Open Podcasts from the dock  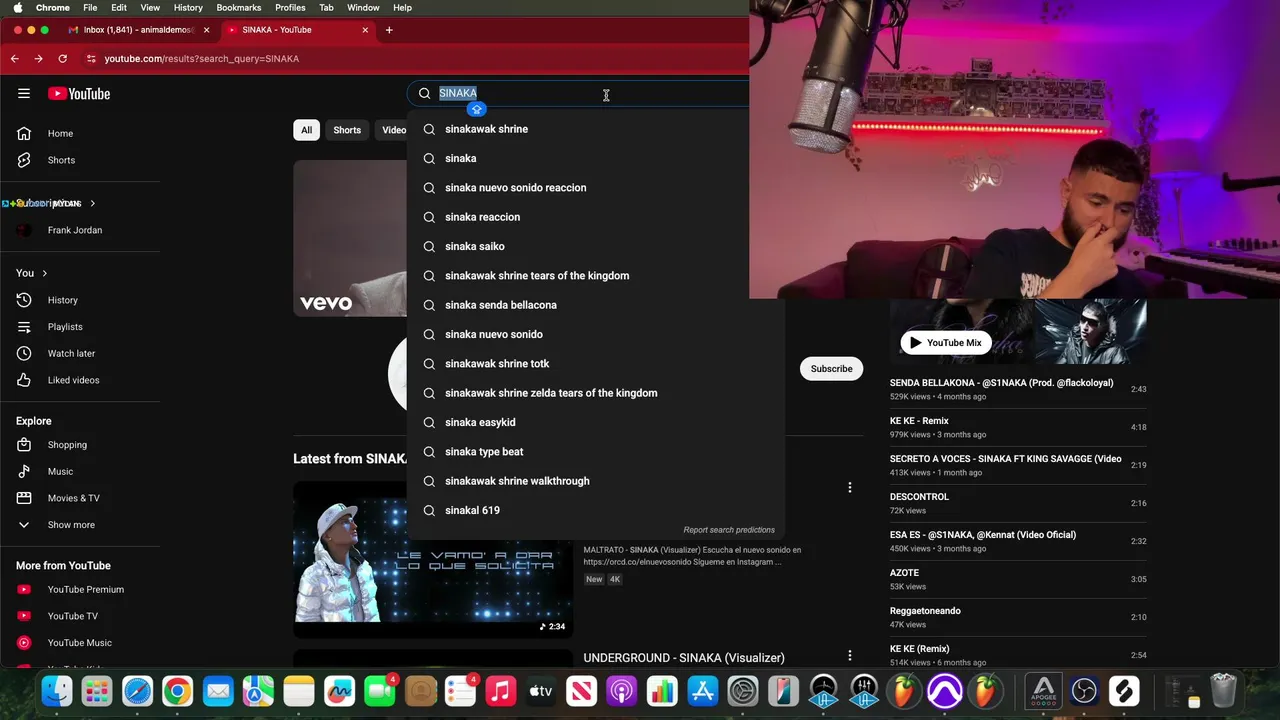pos(622,691)
